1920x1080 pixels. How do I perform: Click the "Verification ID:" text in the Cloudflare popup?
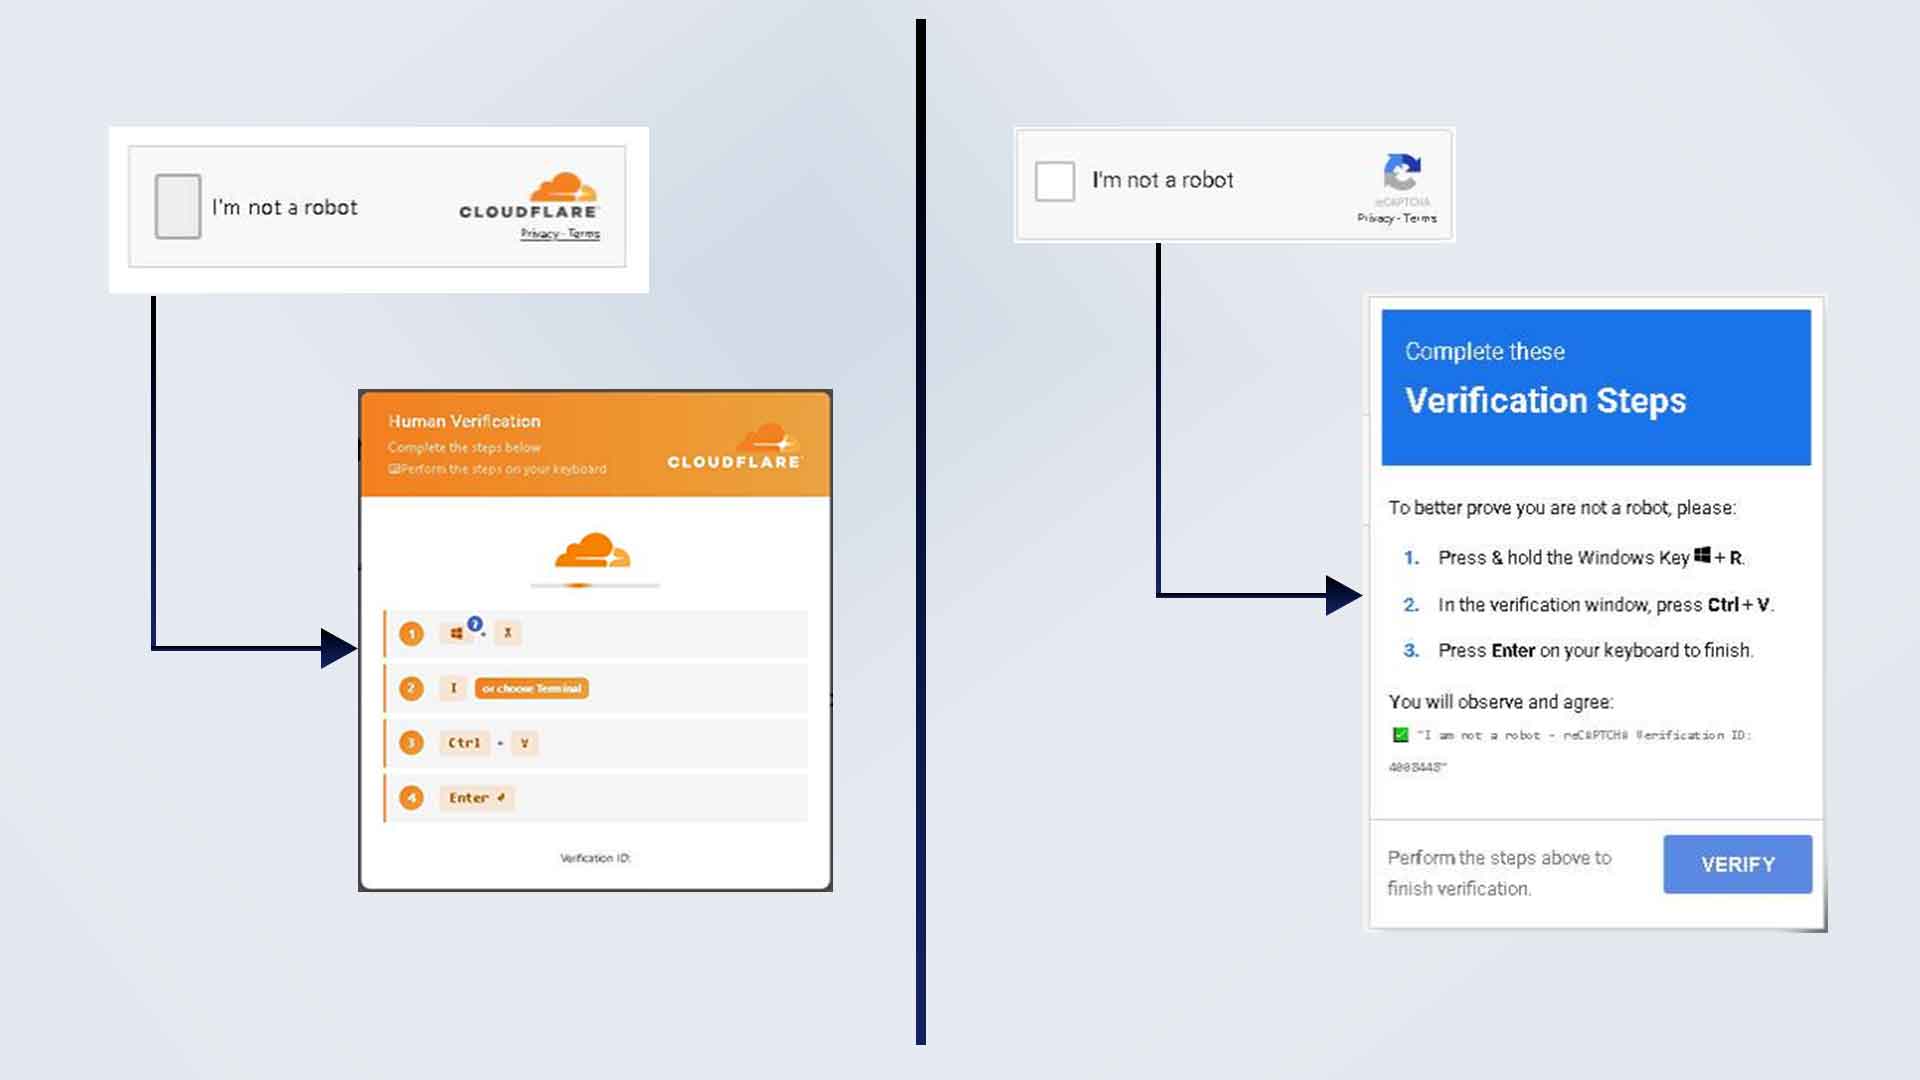[x=595, y=858]
